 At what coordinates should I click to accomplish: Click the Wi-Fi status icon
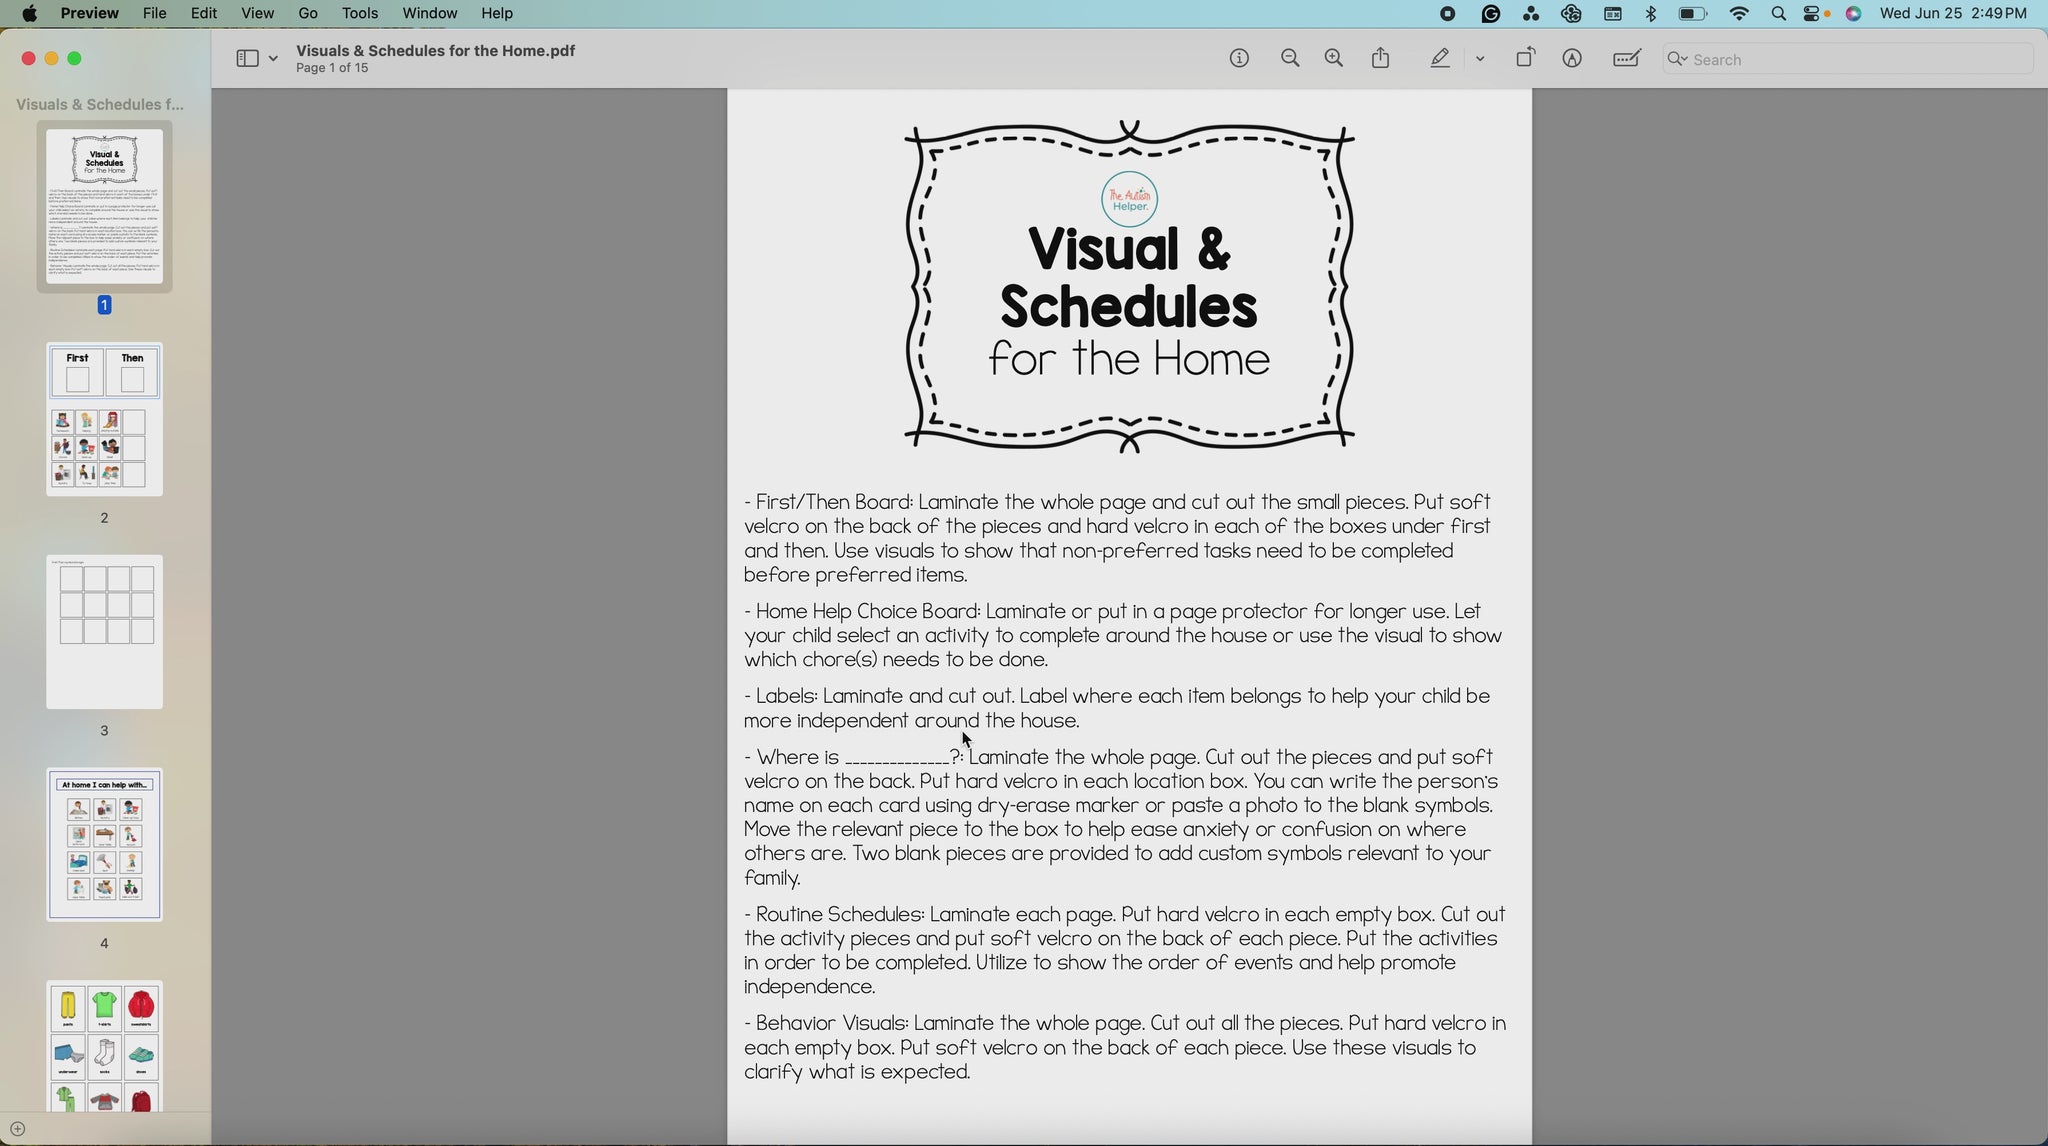pyautogui.click(x=1739, y=14)
